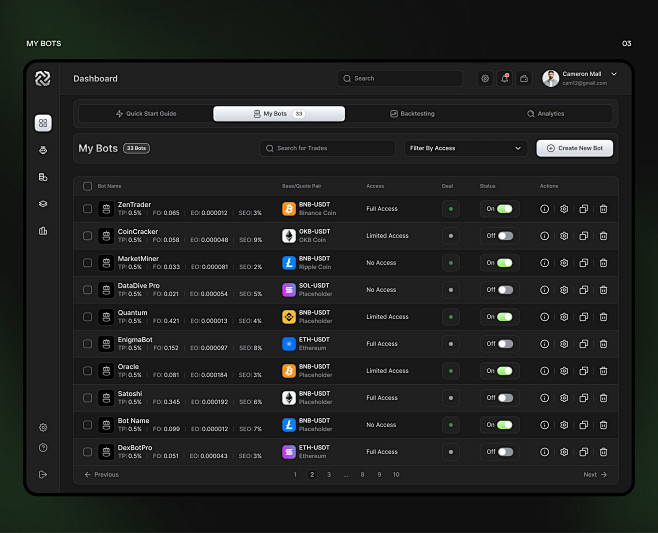Open settings for CoinCracker bot
Image resolution: width=658 pixels, height=533 pixels.
pyautogui.click(x=564, y=236)
